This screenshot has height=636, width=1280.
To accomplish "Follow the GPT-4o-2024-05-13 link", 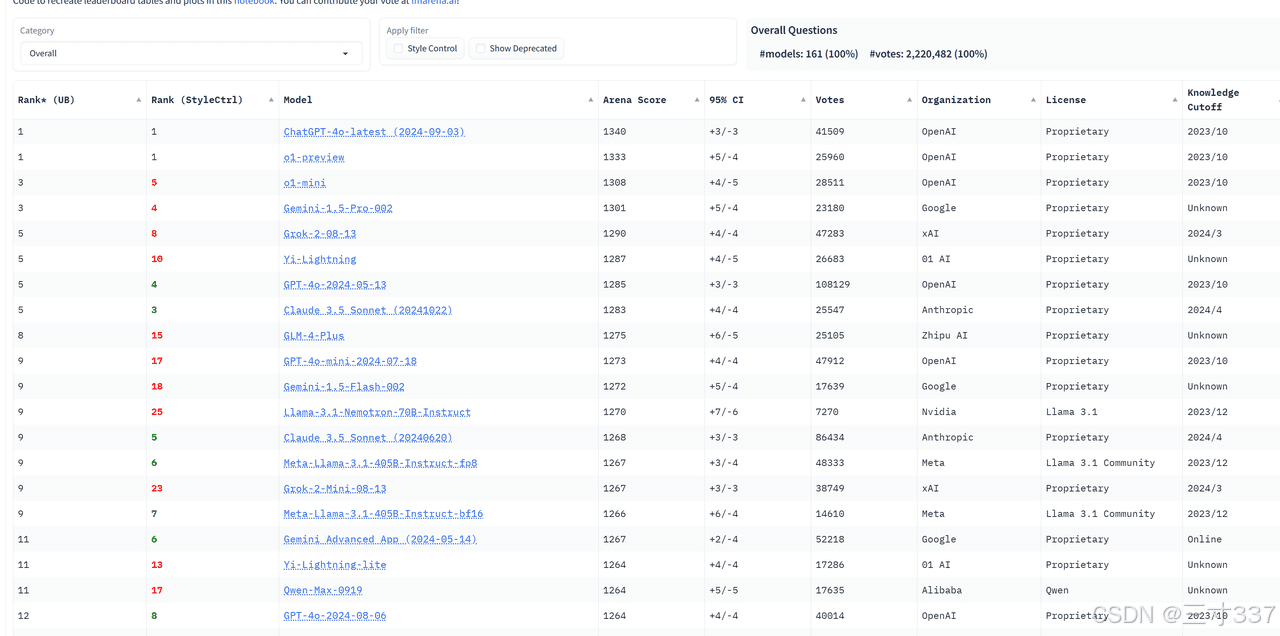I will (335, 285).
